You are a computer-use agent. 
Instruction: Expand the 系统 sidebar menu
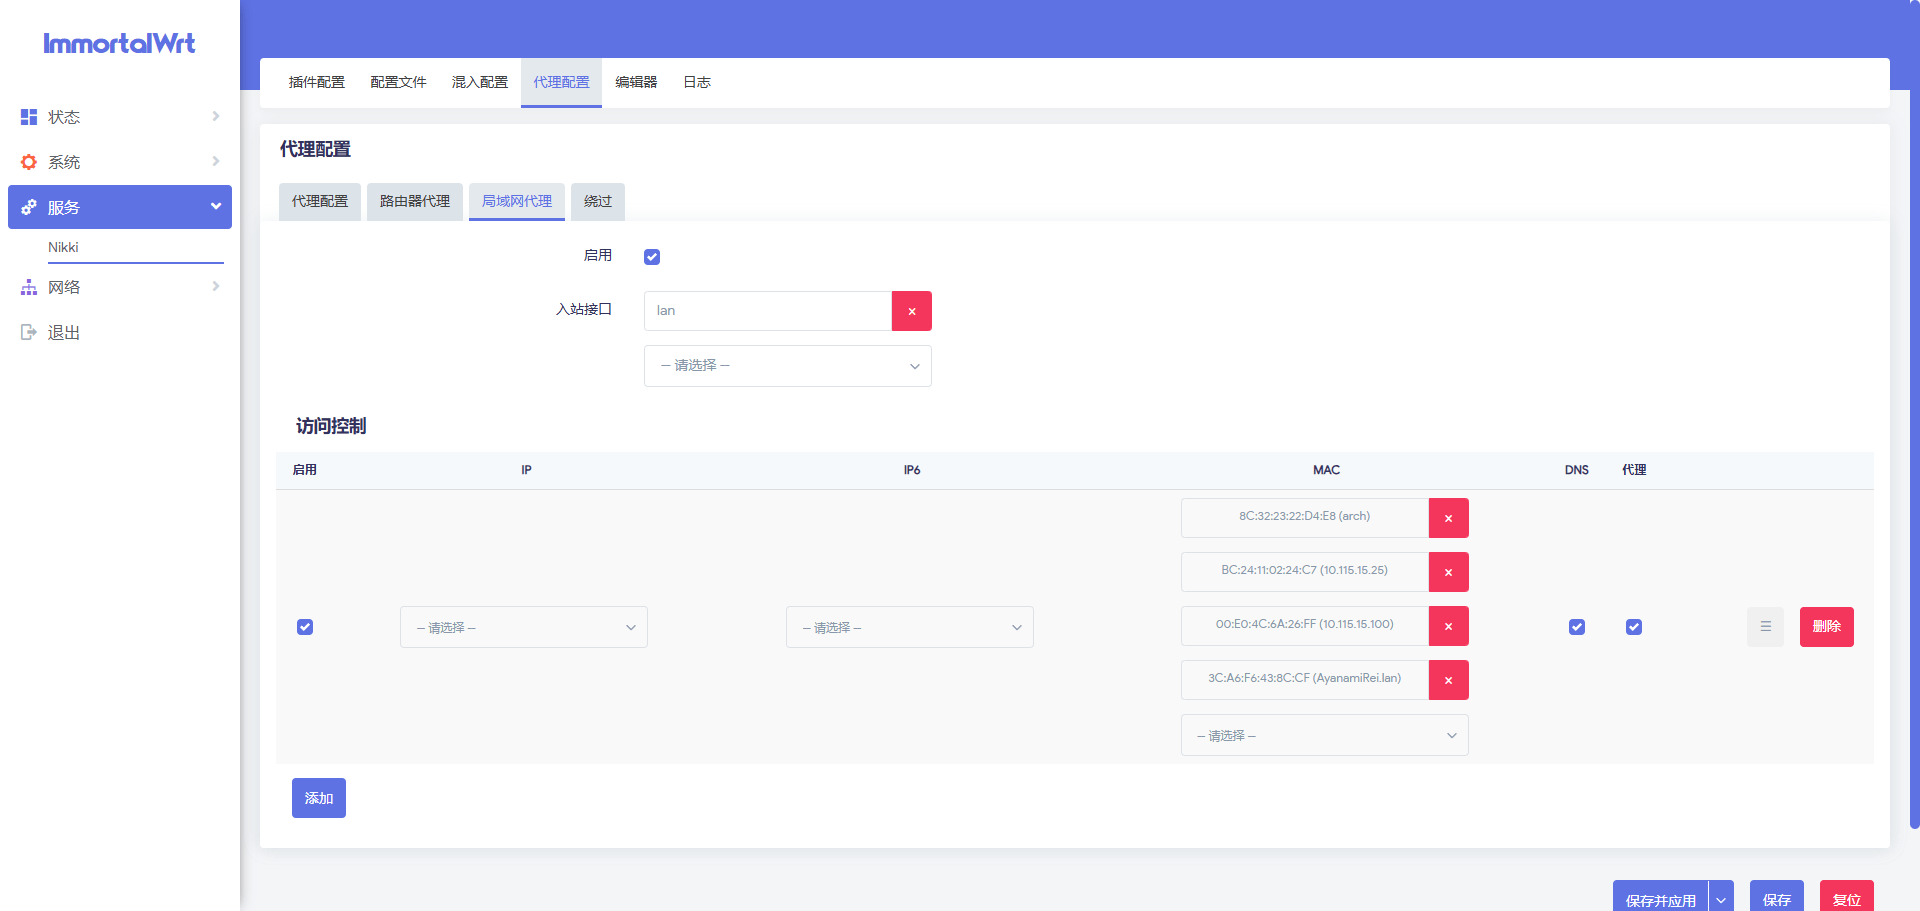click(120, 162)
